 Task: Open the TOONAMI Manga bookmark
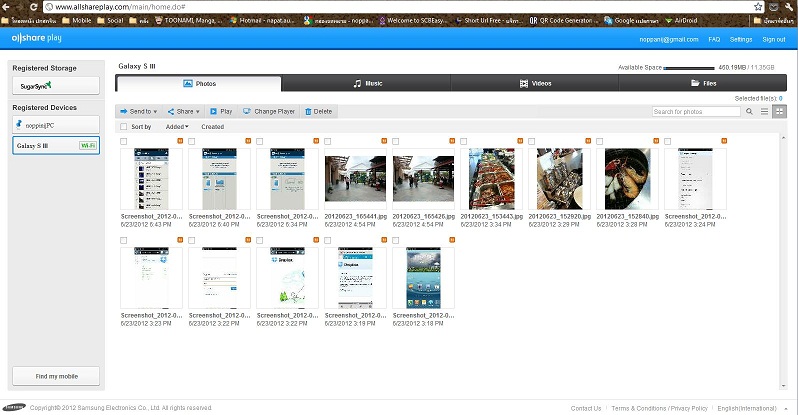(x=188, y=20)
